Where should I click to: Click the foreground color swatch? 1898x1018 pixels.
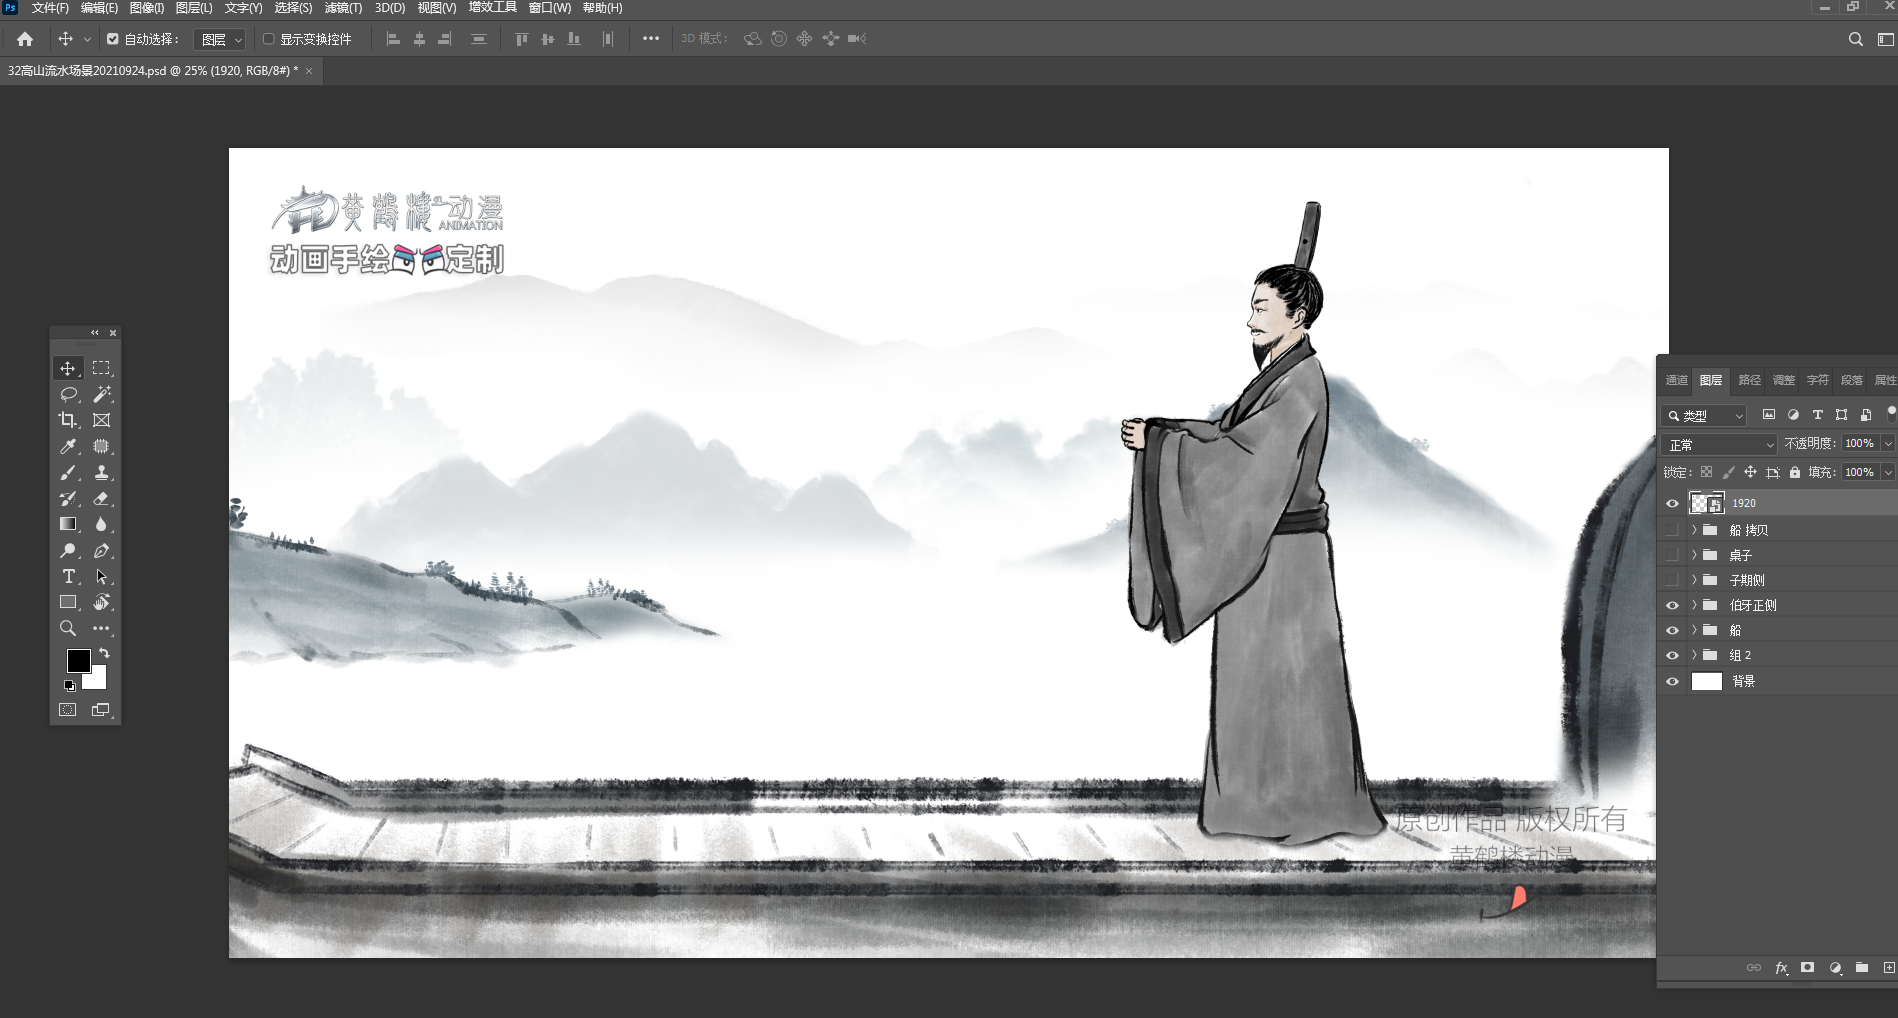(x=78, y=660)
